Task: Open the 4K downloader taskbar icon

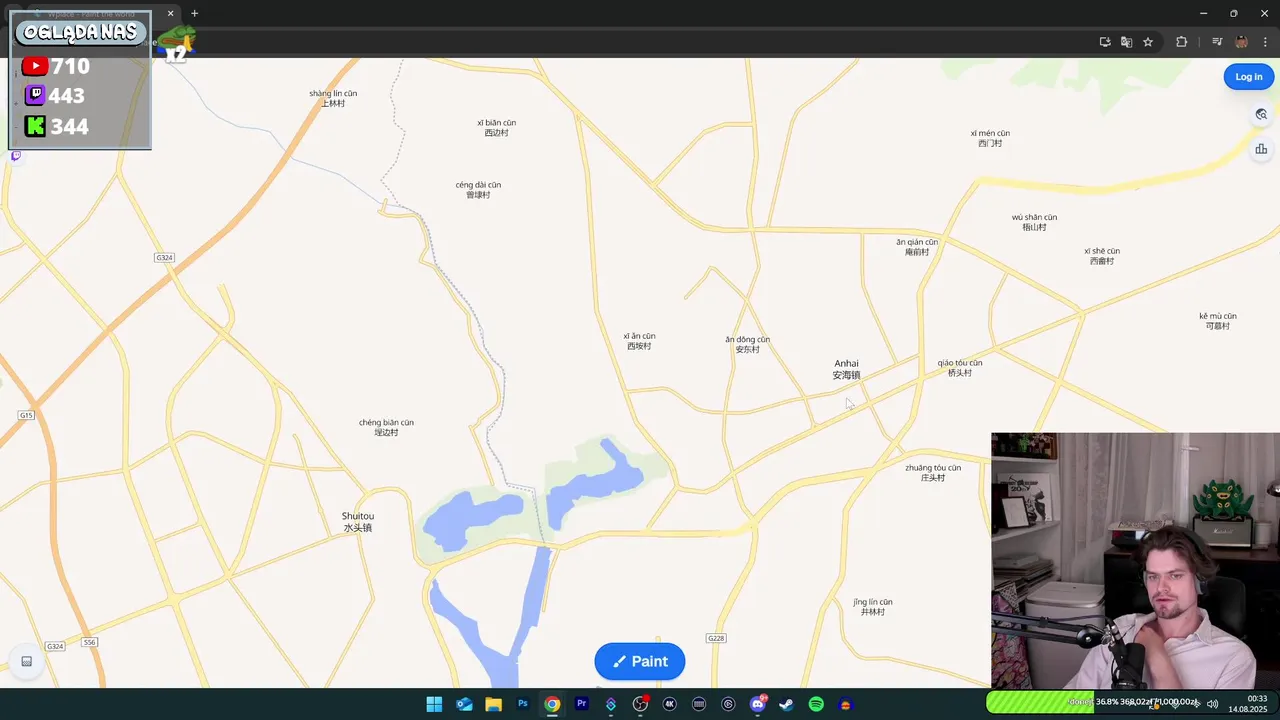Action: [670, 704]
